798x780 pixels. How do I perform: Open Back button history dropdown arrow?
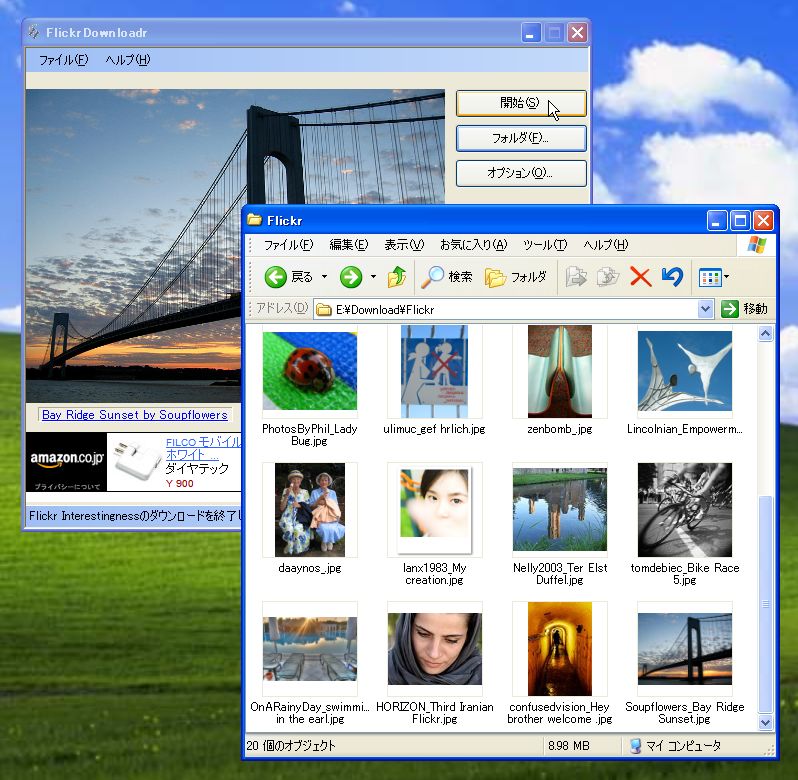324,277
